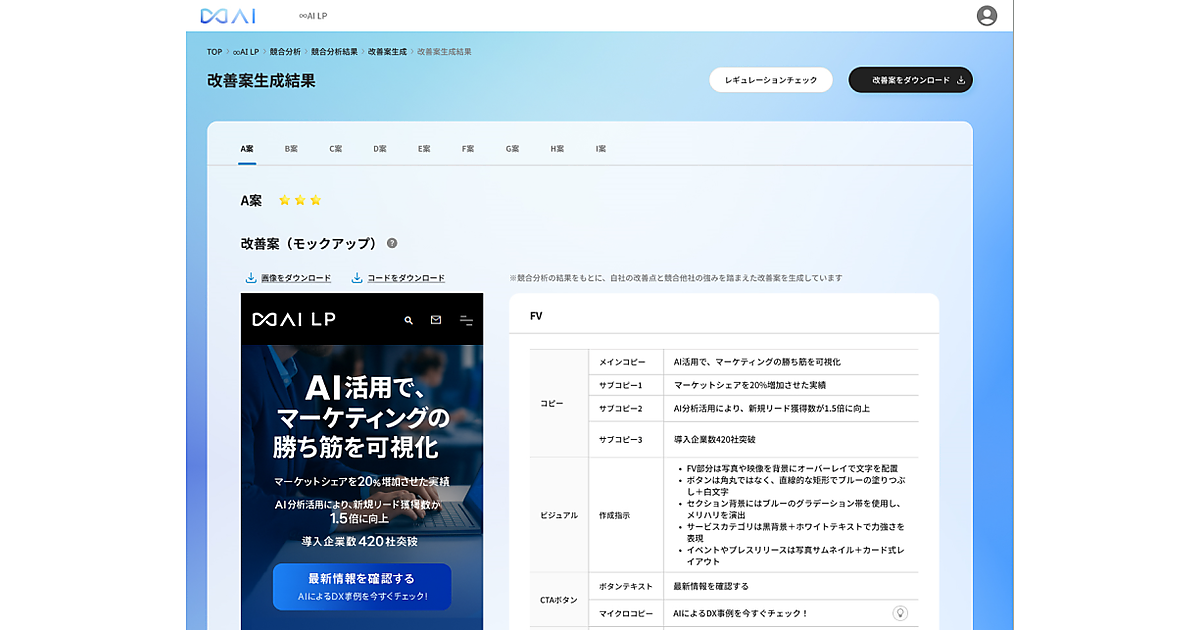Click the search icon in mockup header
1200x630 pixels.
[408, 320]
